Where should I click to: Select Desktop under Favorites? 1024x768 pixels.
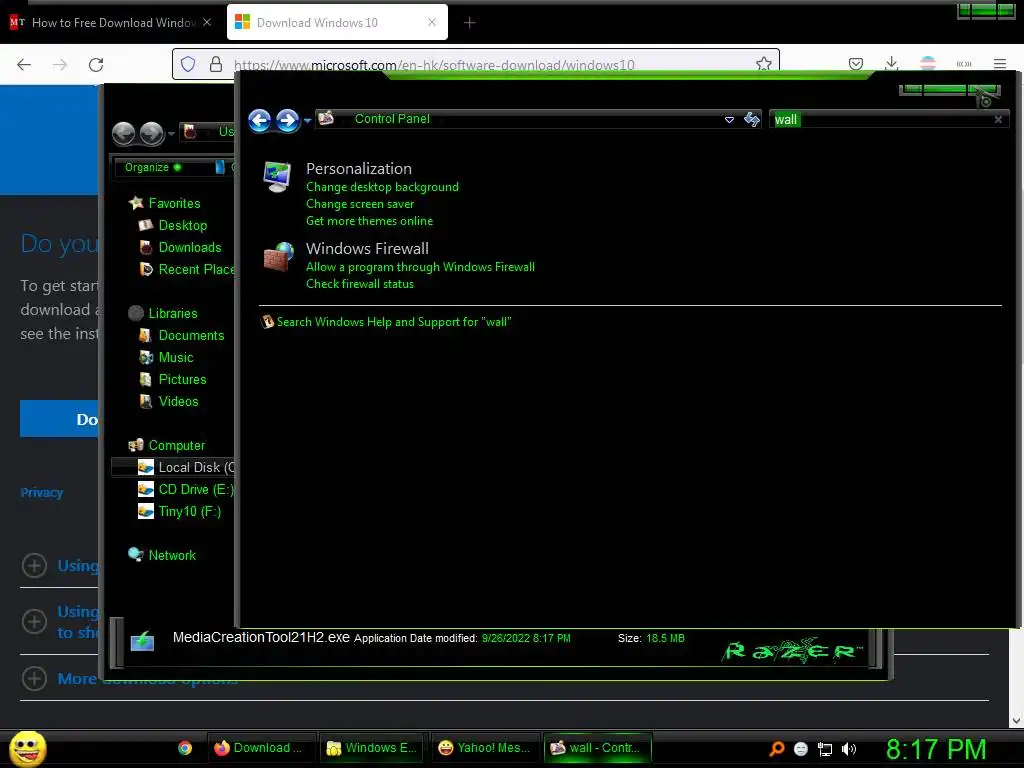182,225
